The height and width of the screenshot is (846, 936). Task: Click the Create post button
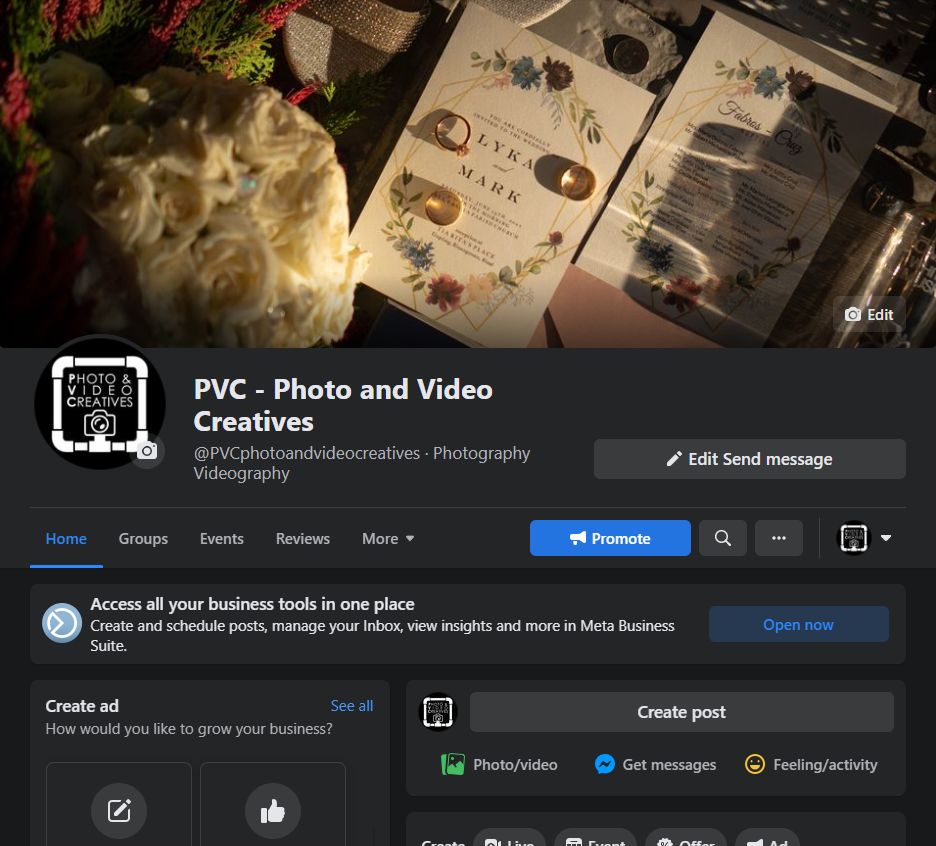681,712
